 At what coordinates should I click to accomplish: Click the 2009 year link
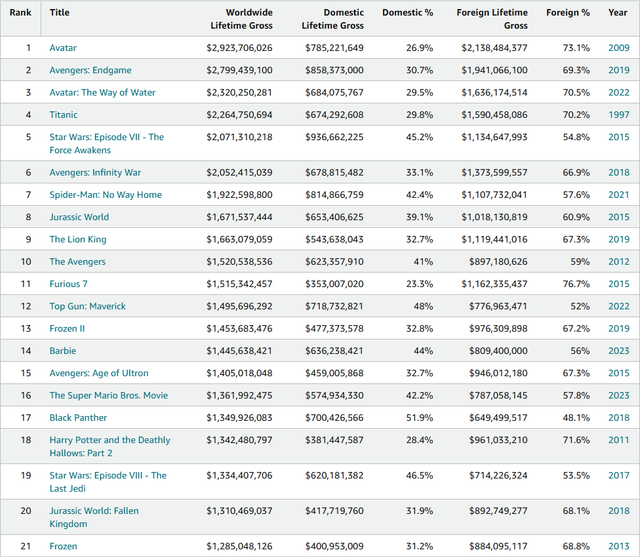(618, 47)
